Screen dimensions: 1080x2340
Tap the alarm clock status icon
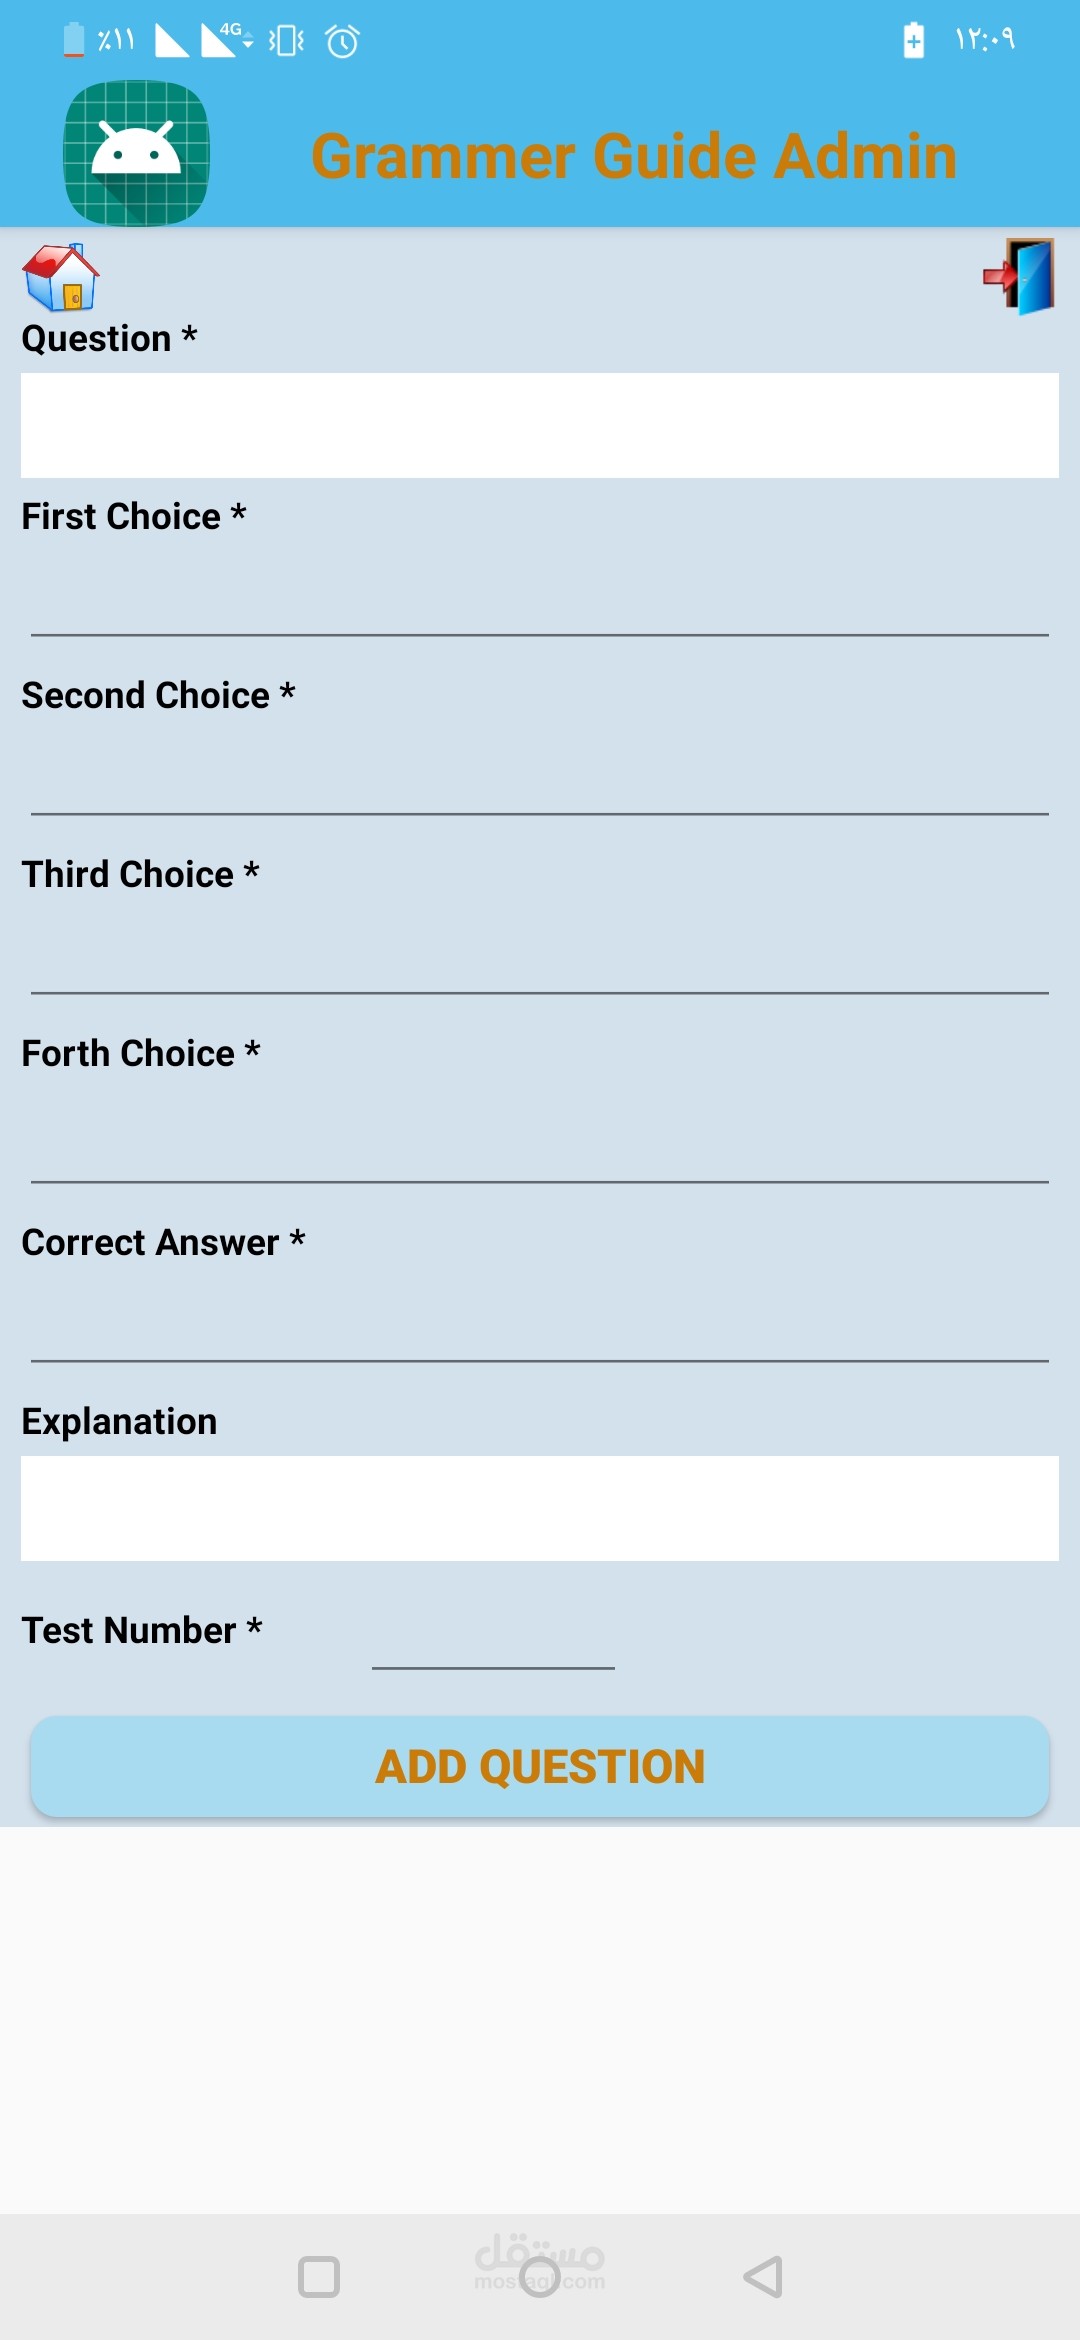tap(342, 41)
